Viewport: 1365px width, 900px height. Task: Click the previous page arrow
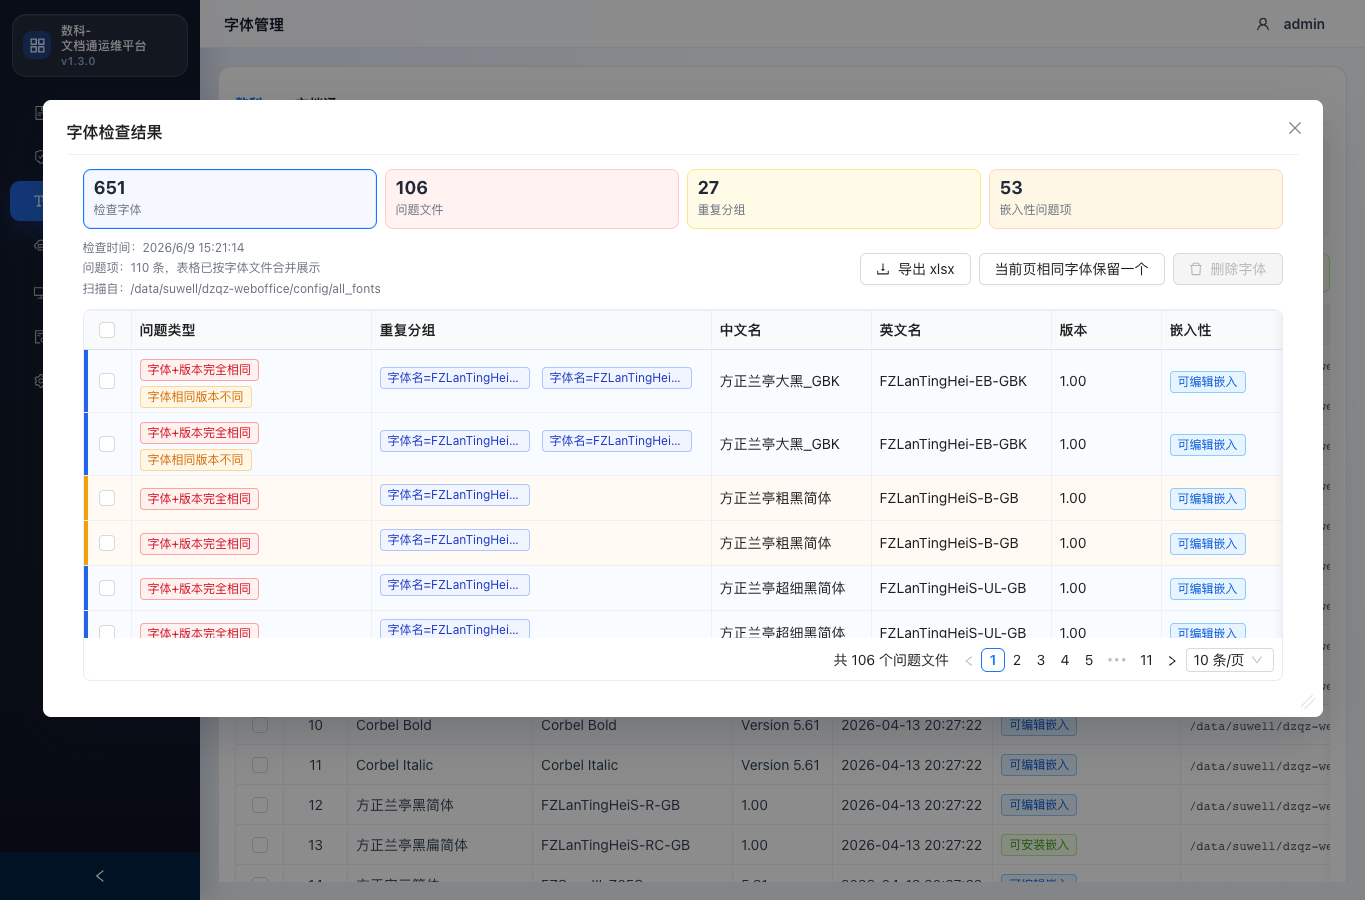[x=968, y=660]
